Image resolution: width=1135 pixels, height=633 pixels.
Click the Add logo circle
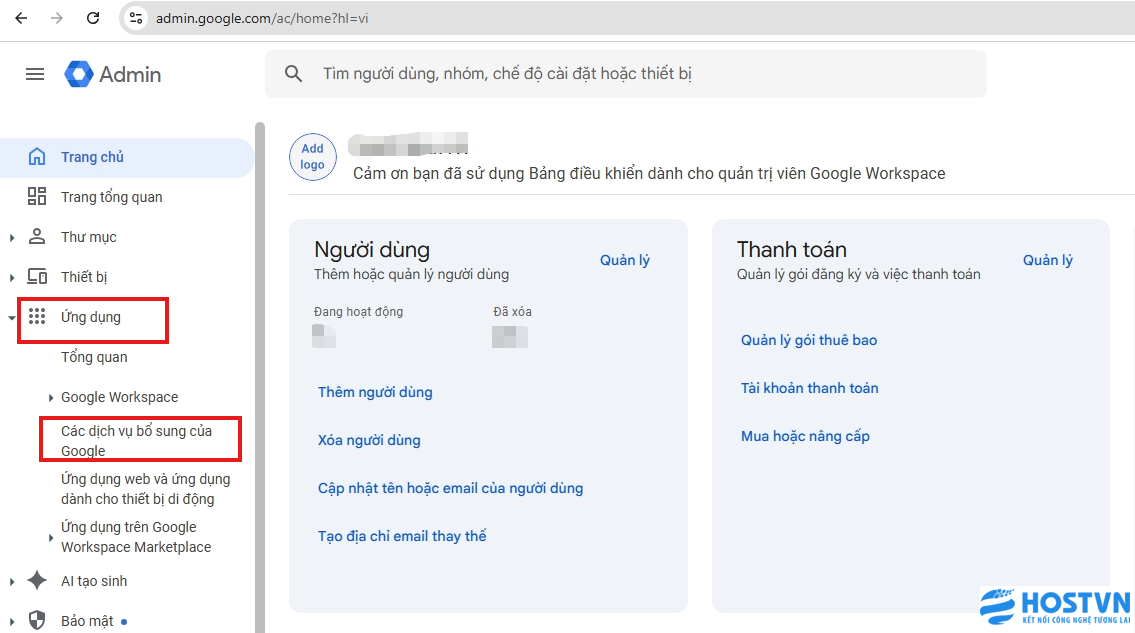[313, 156]
